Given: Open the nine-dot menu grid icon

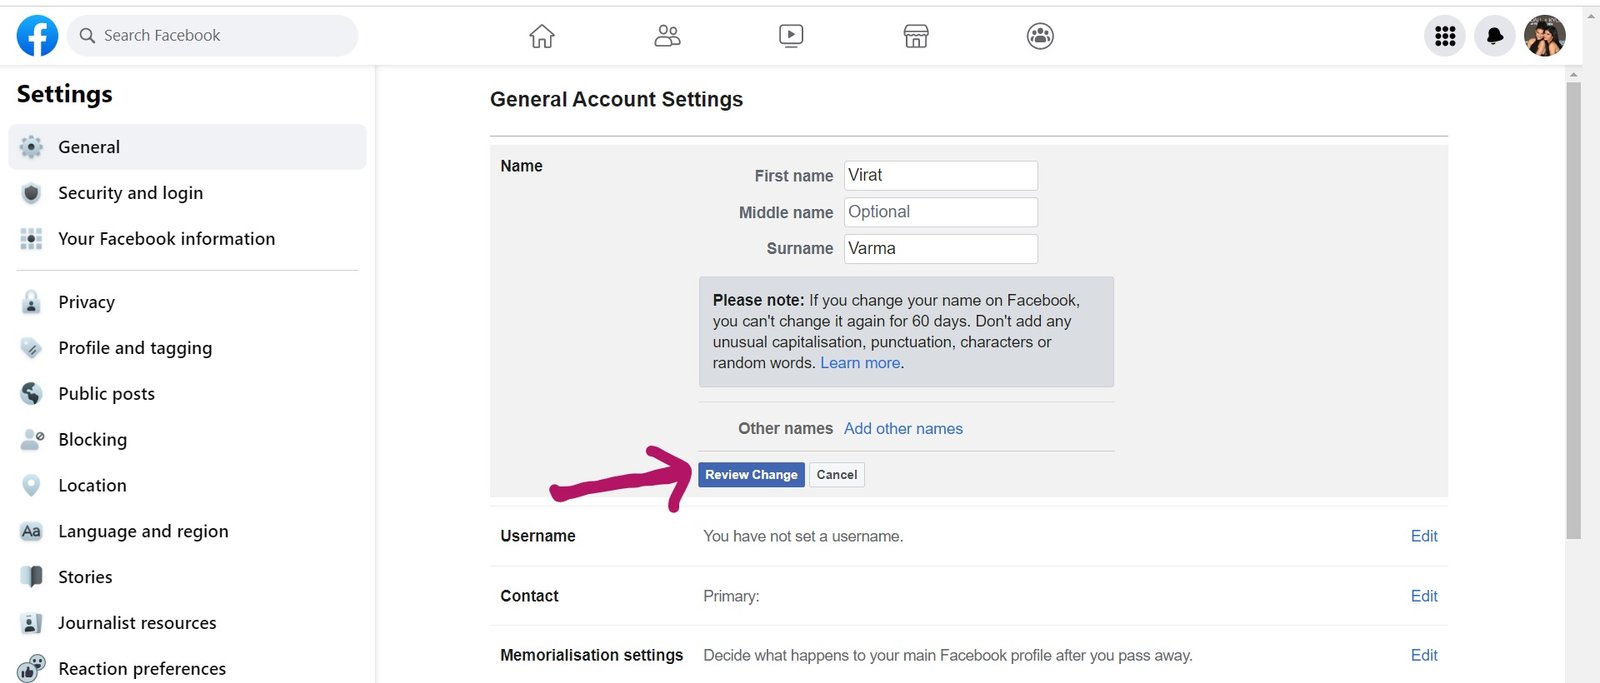Looking at the screenshot, I should tap(1445, 36).
